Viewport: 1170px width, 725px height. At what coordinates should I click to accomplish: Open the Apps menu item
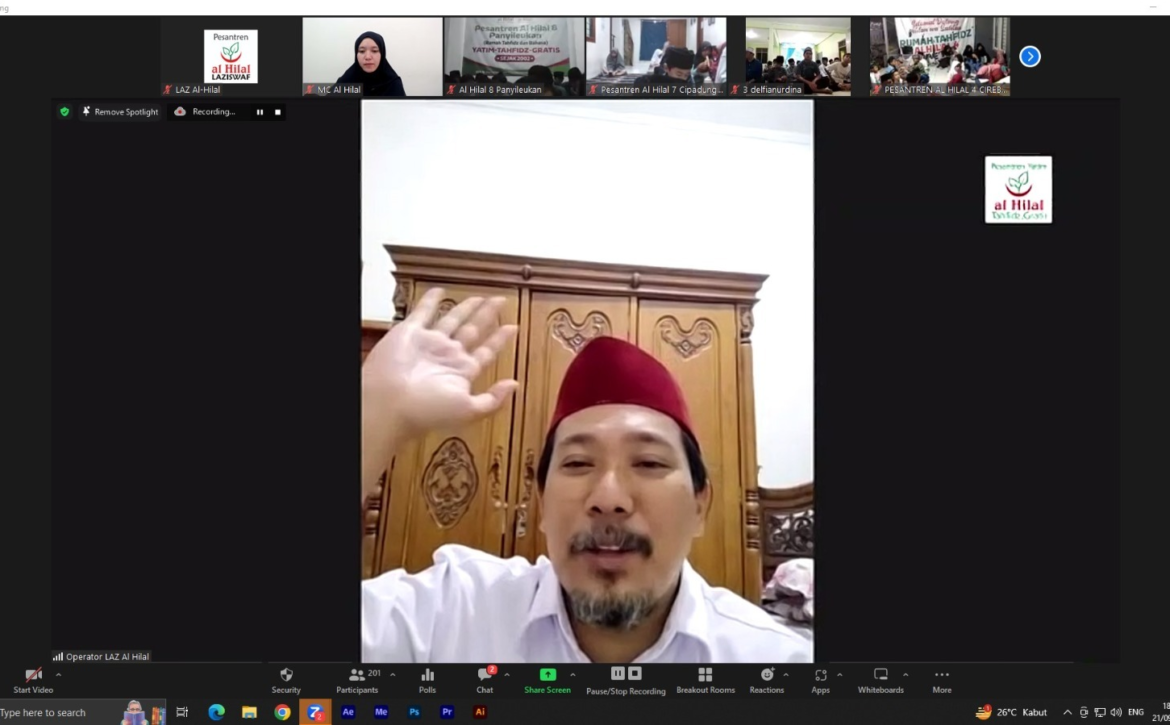point(820,680)
